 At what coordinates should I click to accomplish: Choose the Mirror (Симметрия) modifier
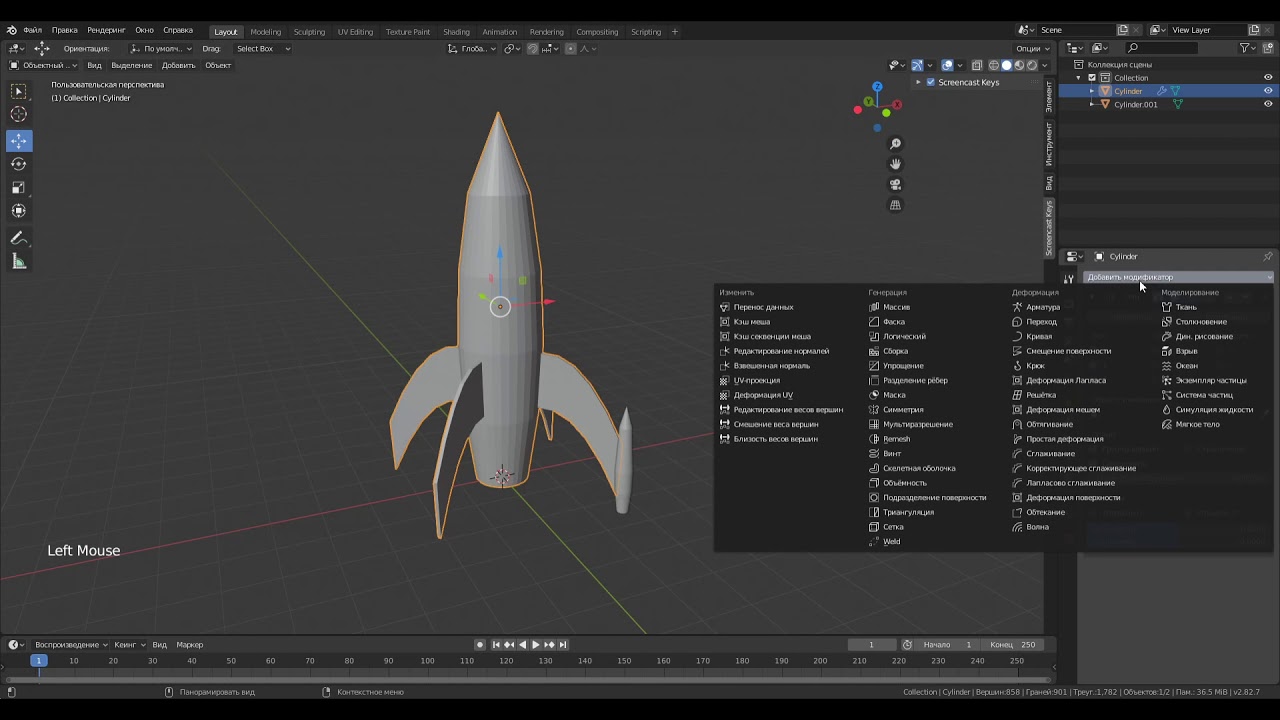point(902,410)
